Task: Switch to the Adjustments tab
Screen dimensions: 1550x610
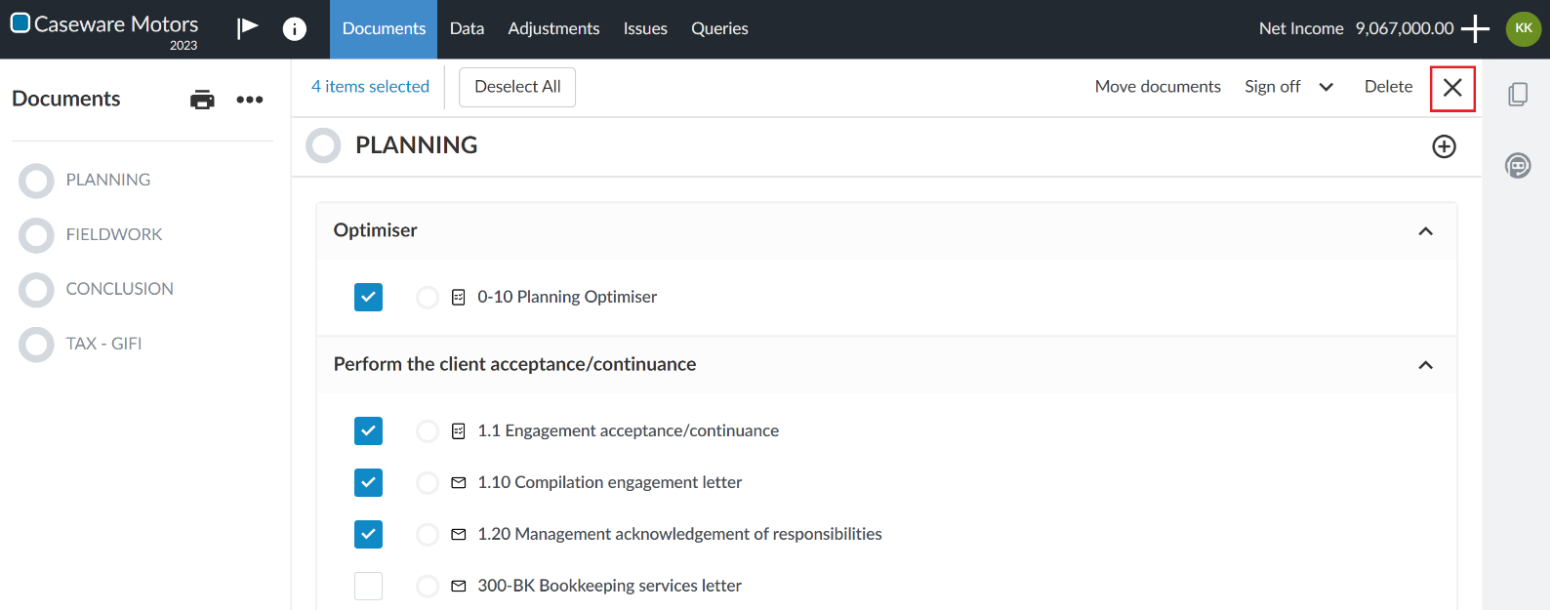Action: tap(553, 29)
